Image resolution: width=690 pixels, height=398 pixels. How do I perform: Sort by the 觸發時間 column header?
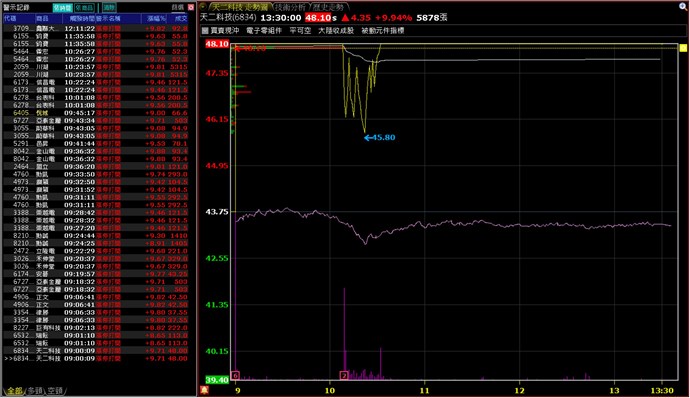tap(78, 18)
